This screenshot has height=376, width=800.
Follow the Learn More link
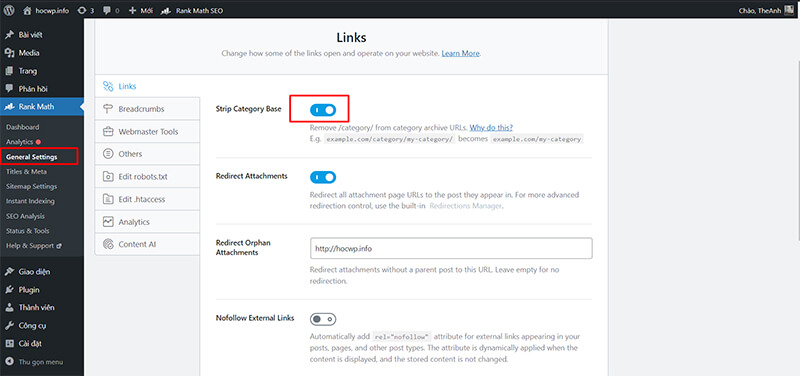(x=460, y=53)
